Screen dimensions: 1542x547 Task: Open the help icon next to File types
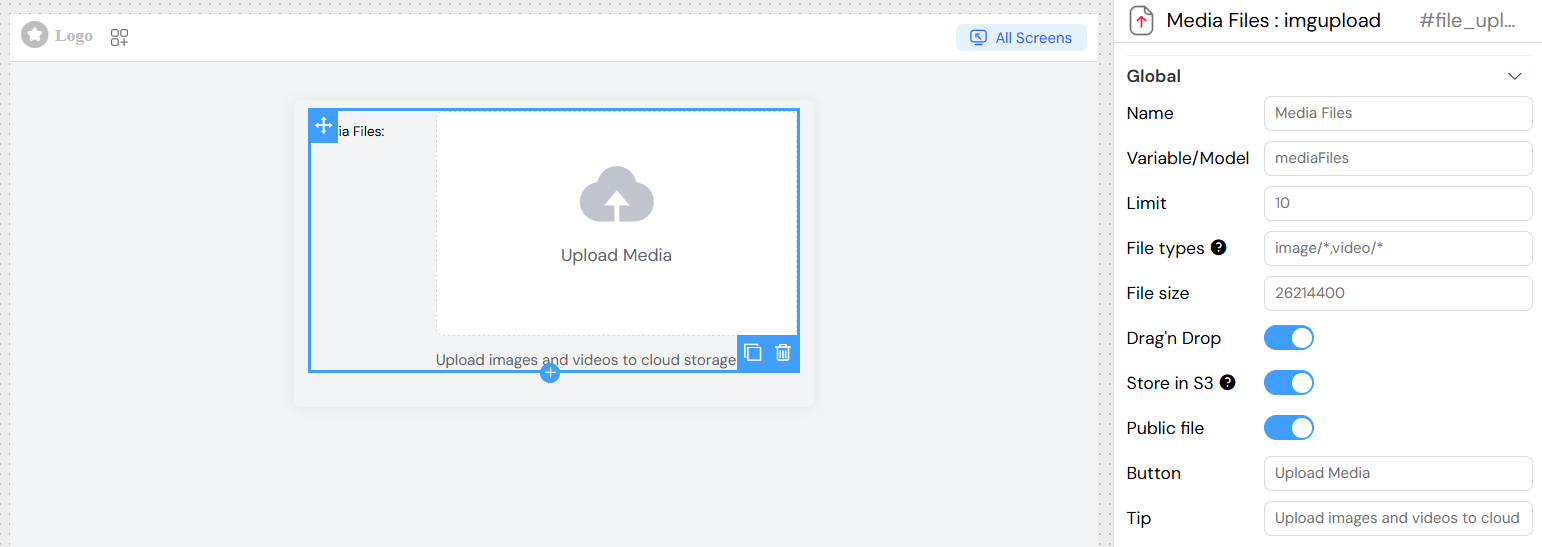[1218, 247]
